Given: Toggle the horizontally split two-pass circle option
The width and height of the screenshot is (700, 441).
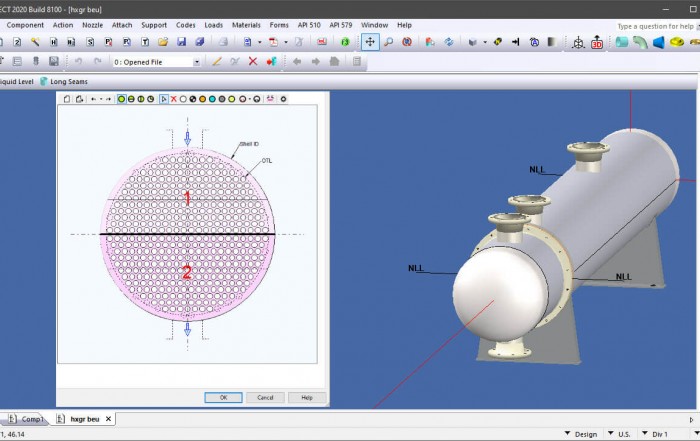Looking at the screenshot, I should [131, 99].
